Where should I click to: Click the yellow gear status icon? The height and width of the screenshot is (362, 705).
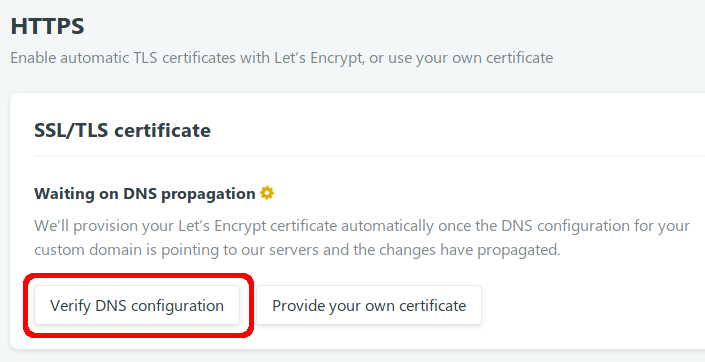click(x=267, y=193)
